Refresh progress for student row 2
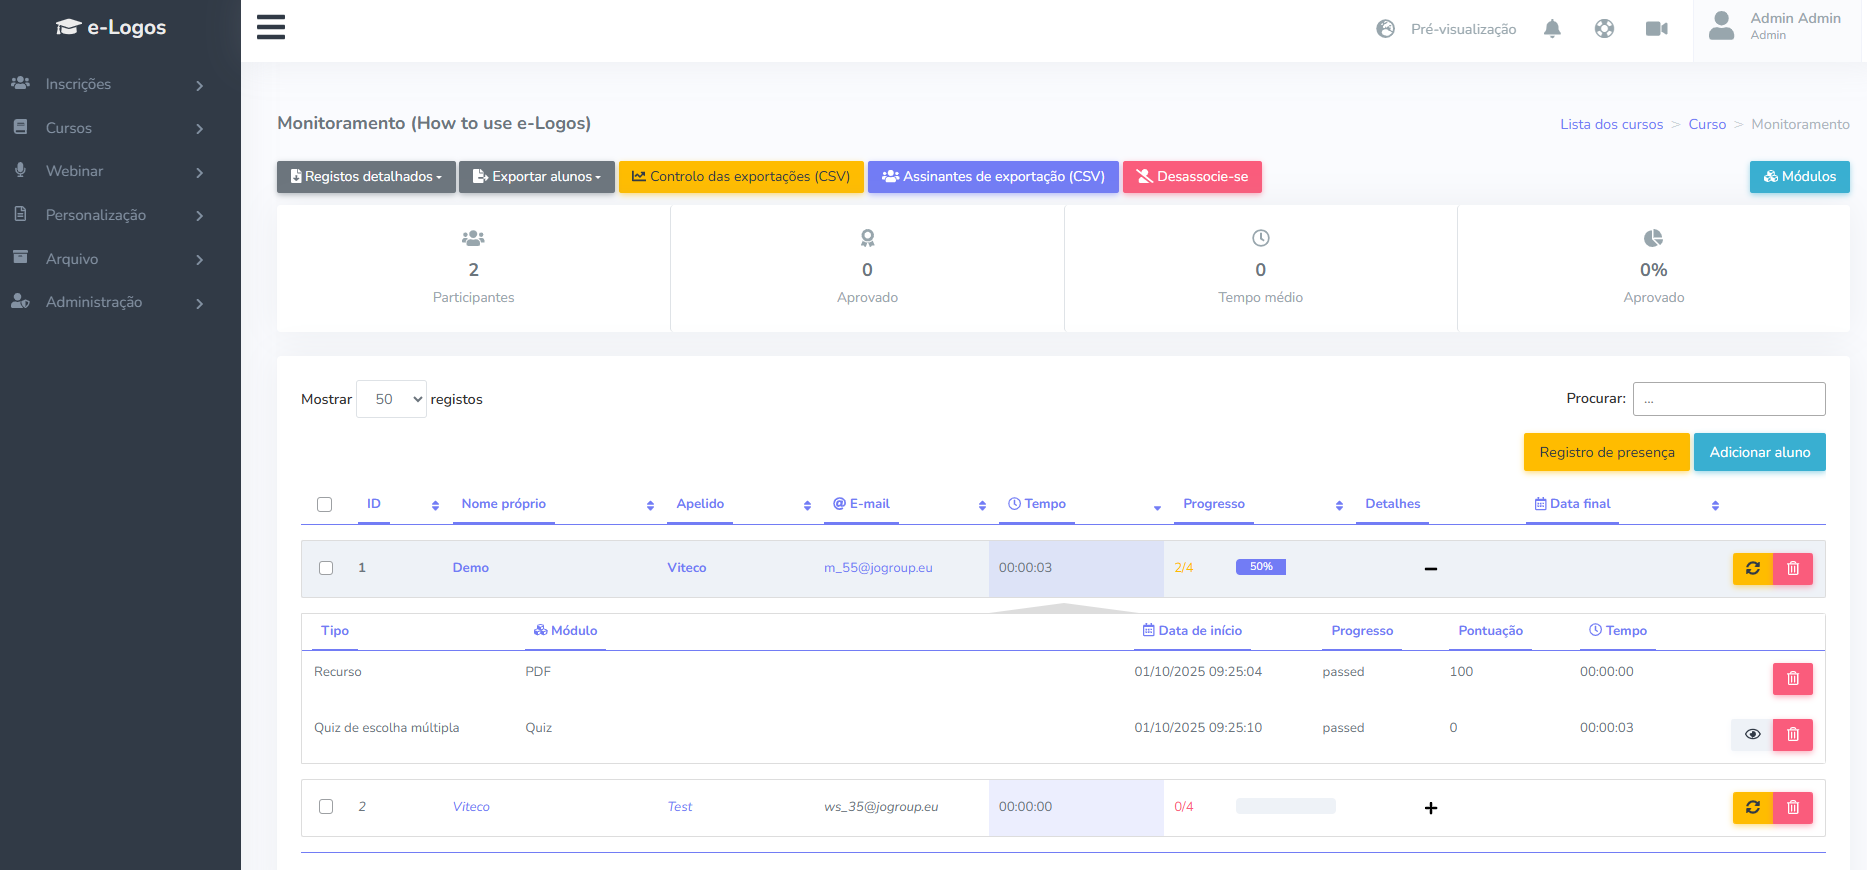The width and height of the screenshot is (1867, 870). [1752, 807]
